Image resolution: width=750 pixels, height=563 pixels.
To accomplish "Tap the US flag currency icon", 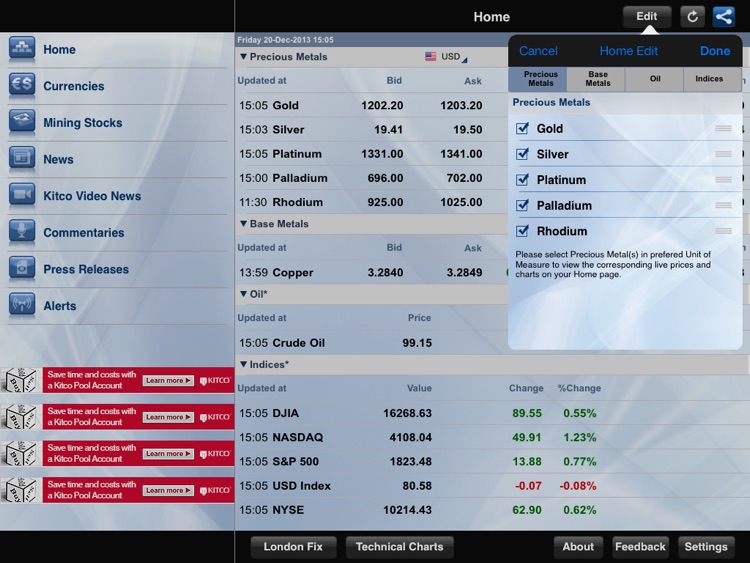I will (x=430, y=56).
